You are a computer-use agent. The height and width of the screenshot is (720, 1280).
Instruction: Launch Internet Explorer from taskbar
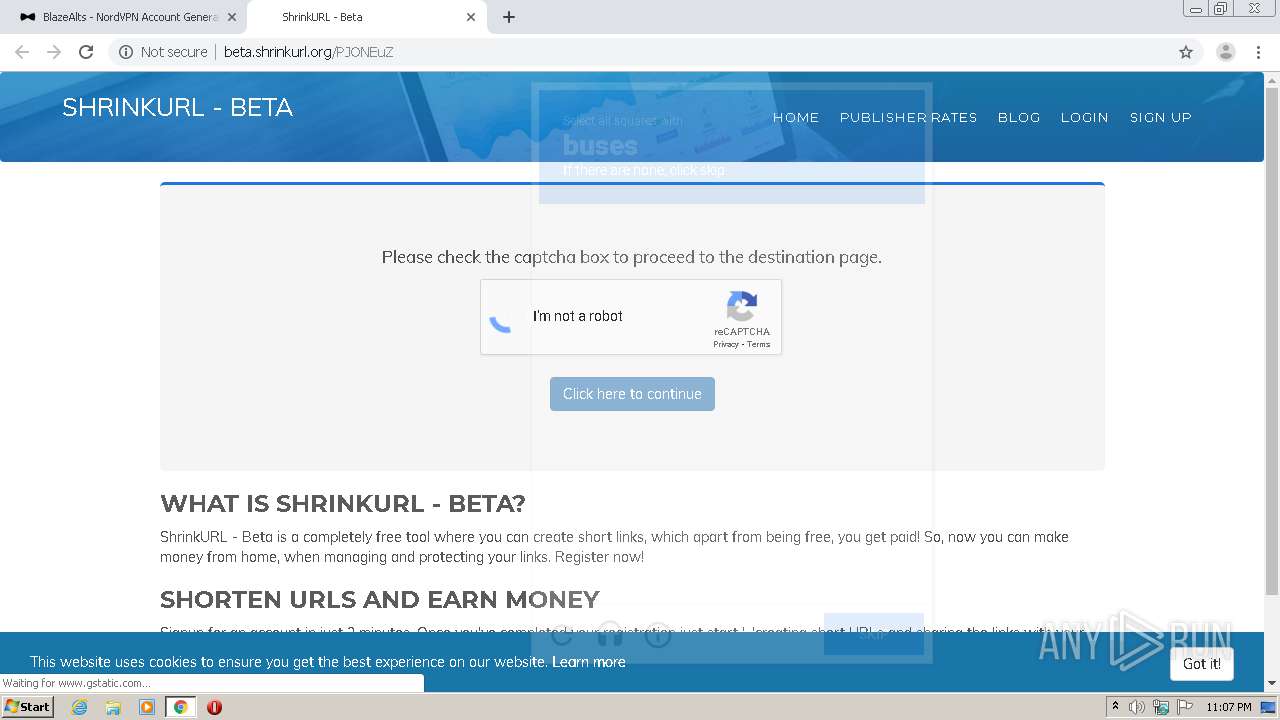pos(79,707)
